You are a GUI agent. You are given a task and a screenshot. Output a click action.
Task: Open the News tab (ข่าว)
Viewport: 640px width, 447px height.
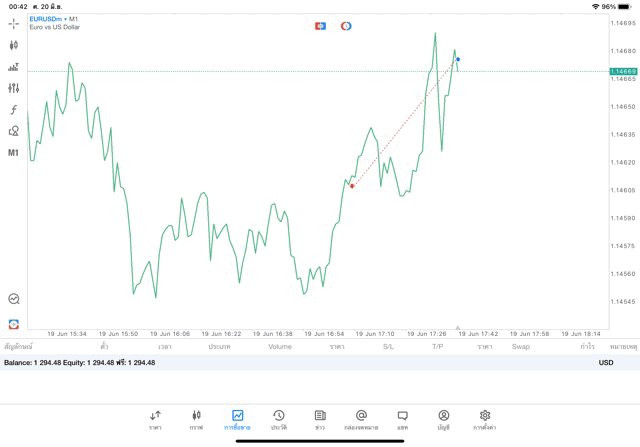(320, 419)
